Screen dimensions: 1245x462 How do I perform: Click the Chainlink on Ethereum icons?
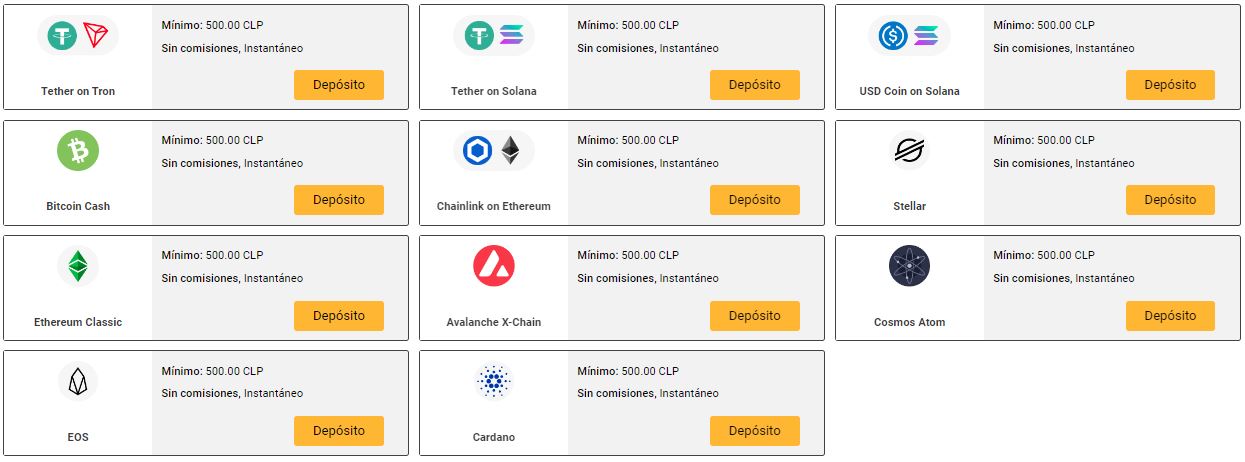pos(493,151)
